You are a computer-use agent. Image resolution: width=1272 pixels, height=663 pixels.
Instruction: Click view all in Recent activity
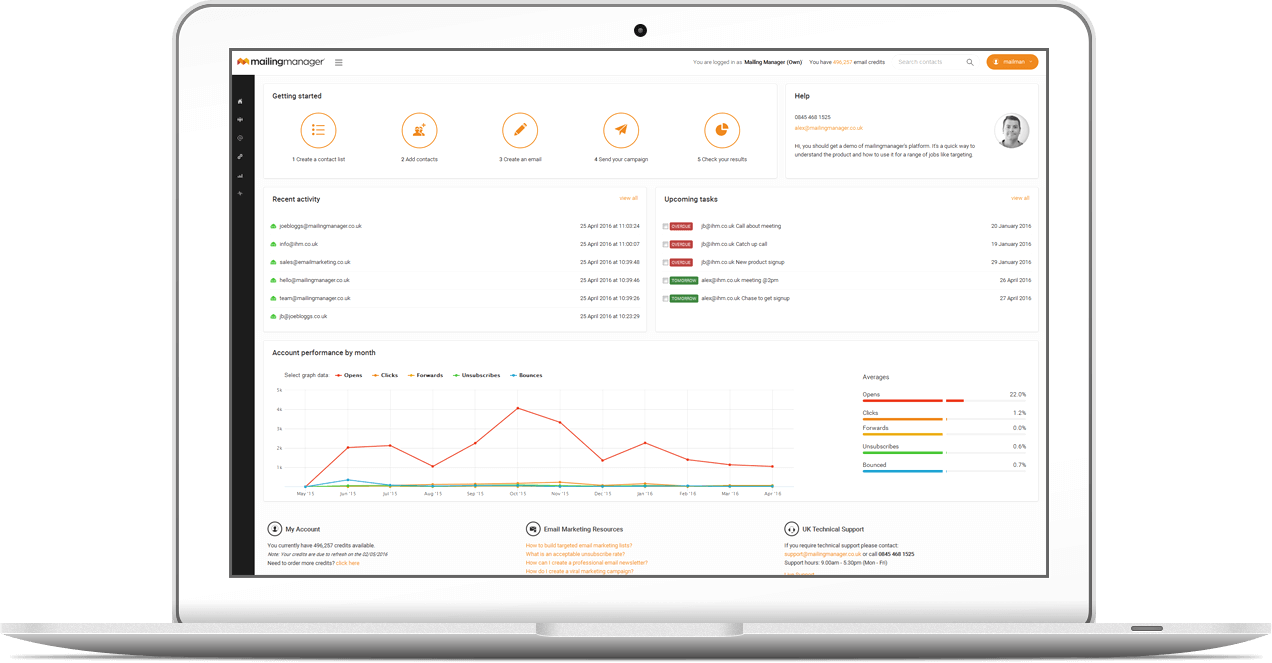tap(628, 198)
